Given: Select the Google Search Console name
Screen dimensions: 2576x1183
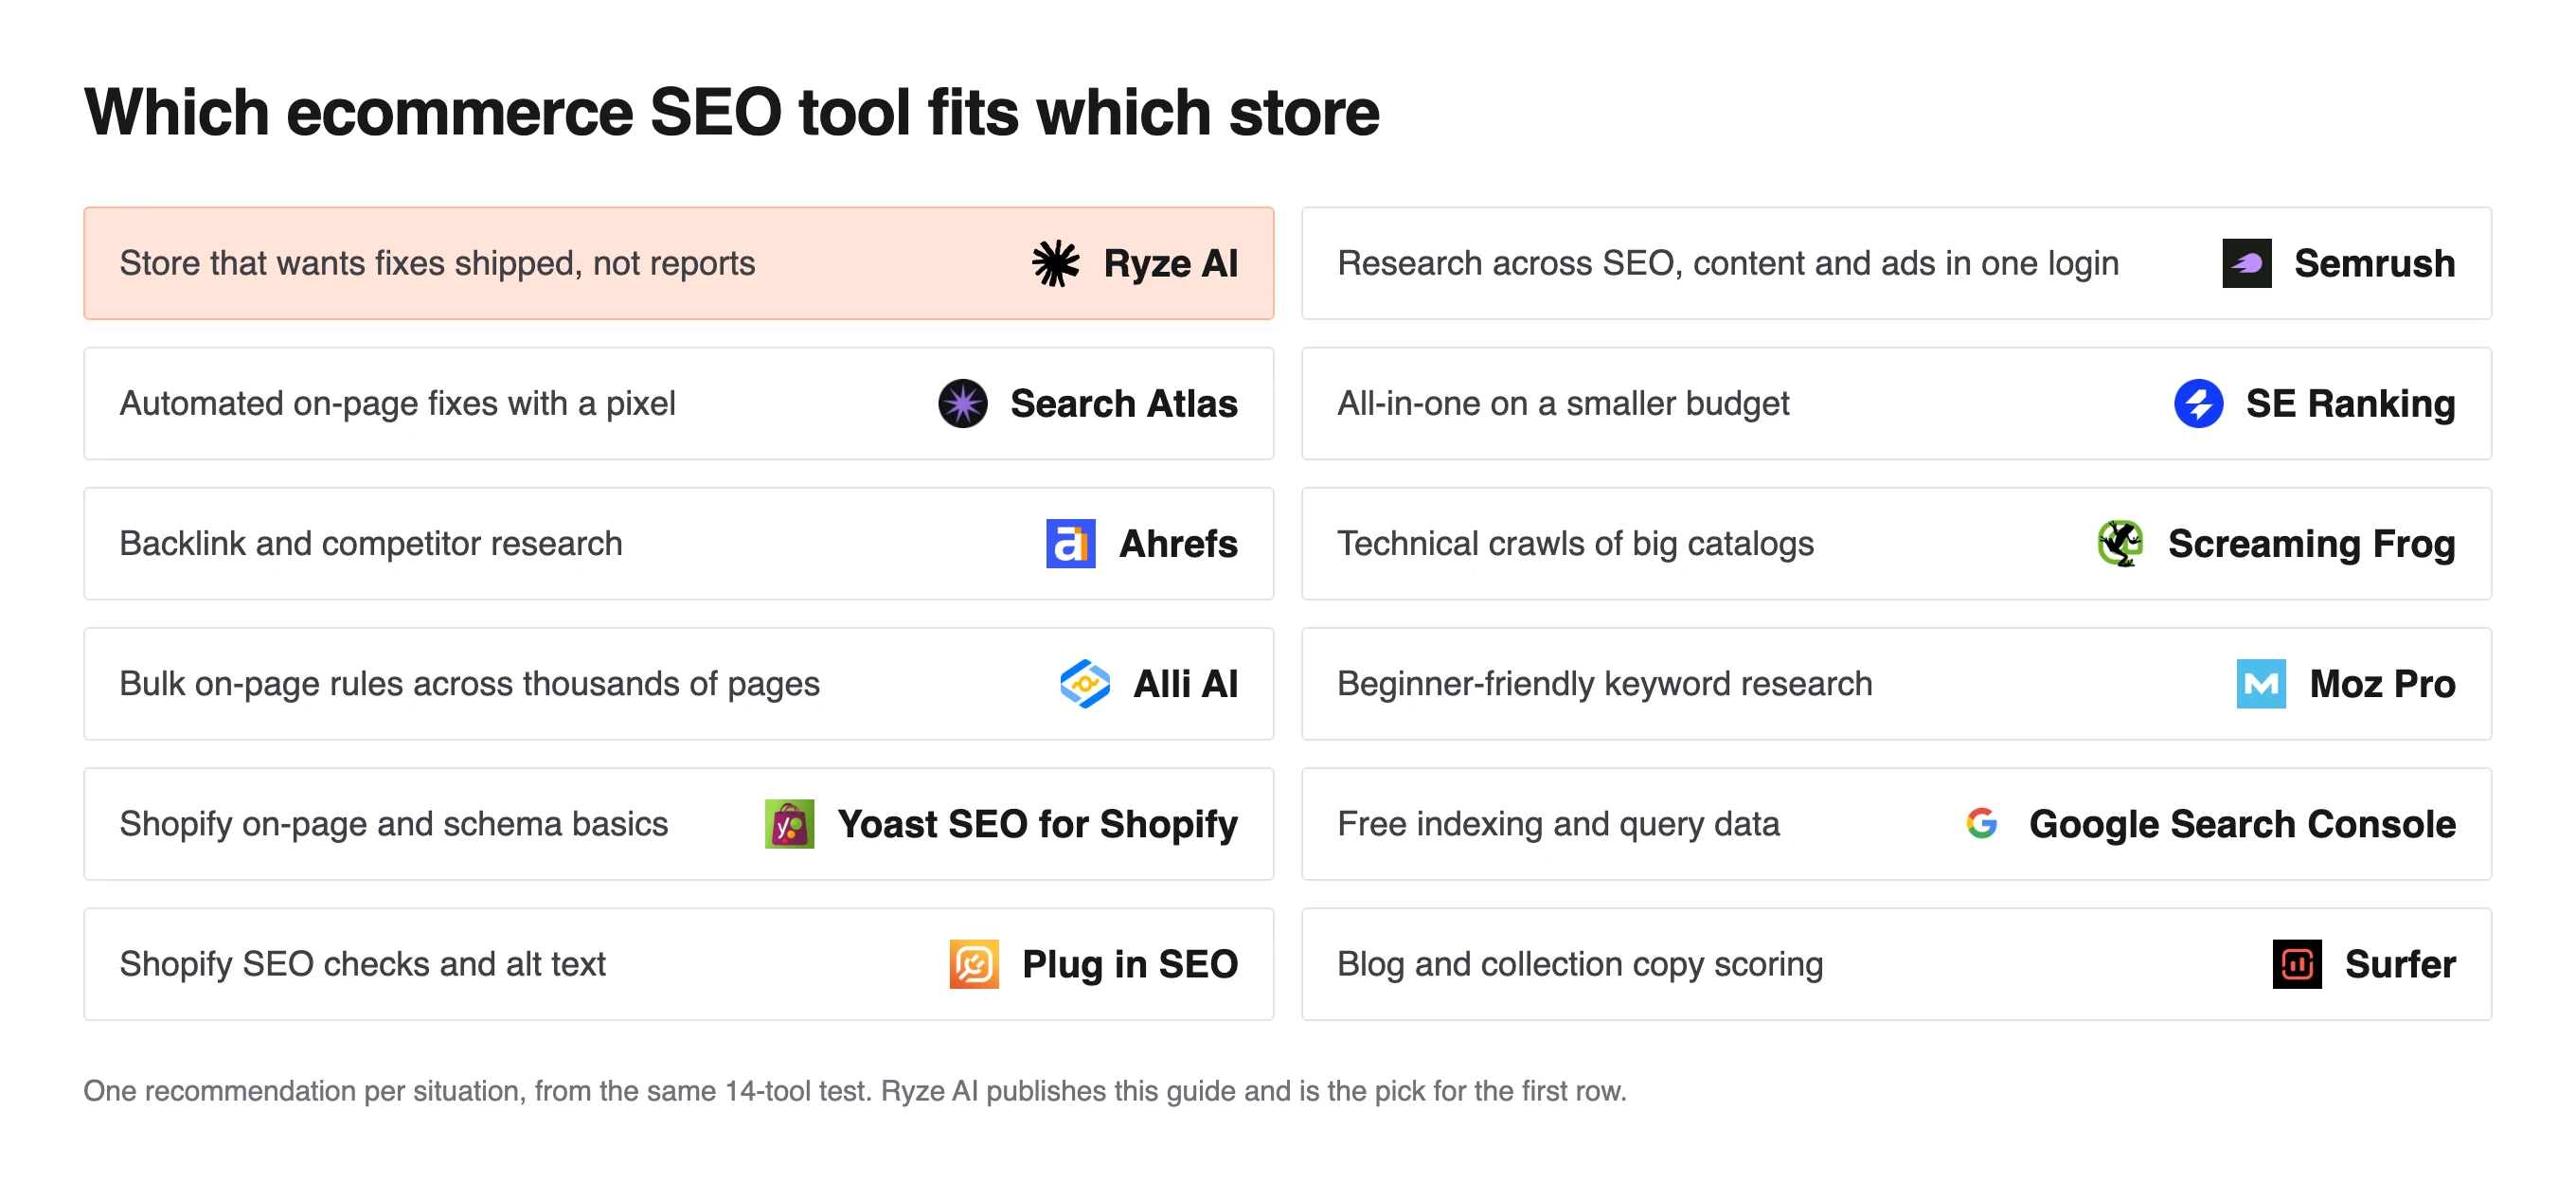Looking at the screenshot, I should 2242,824.
